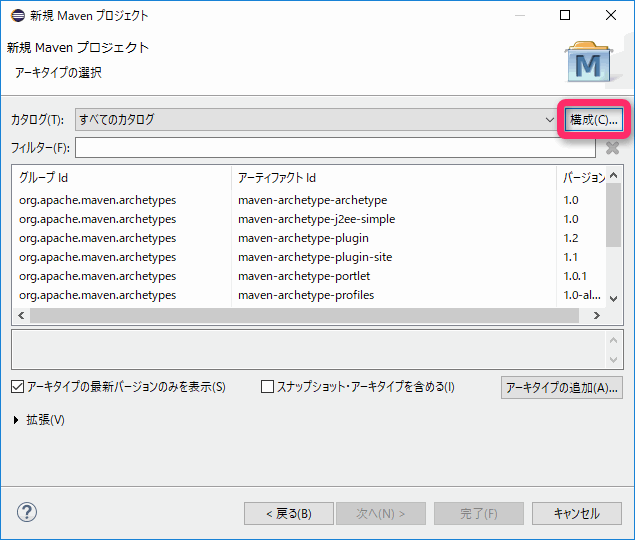
Task: Click the disabled 次へ(N) > button
Action: [x=381, y=514]
